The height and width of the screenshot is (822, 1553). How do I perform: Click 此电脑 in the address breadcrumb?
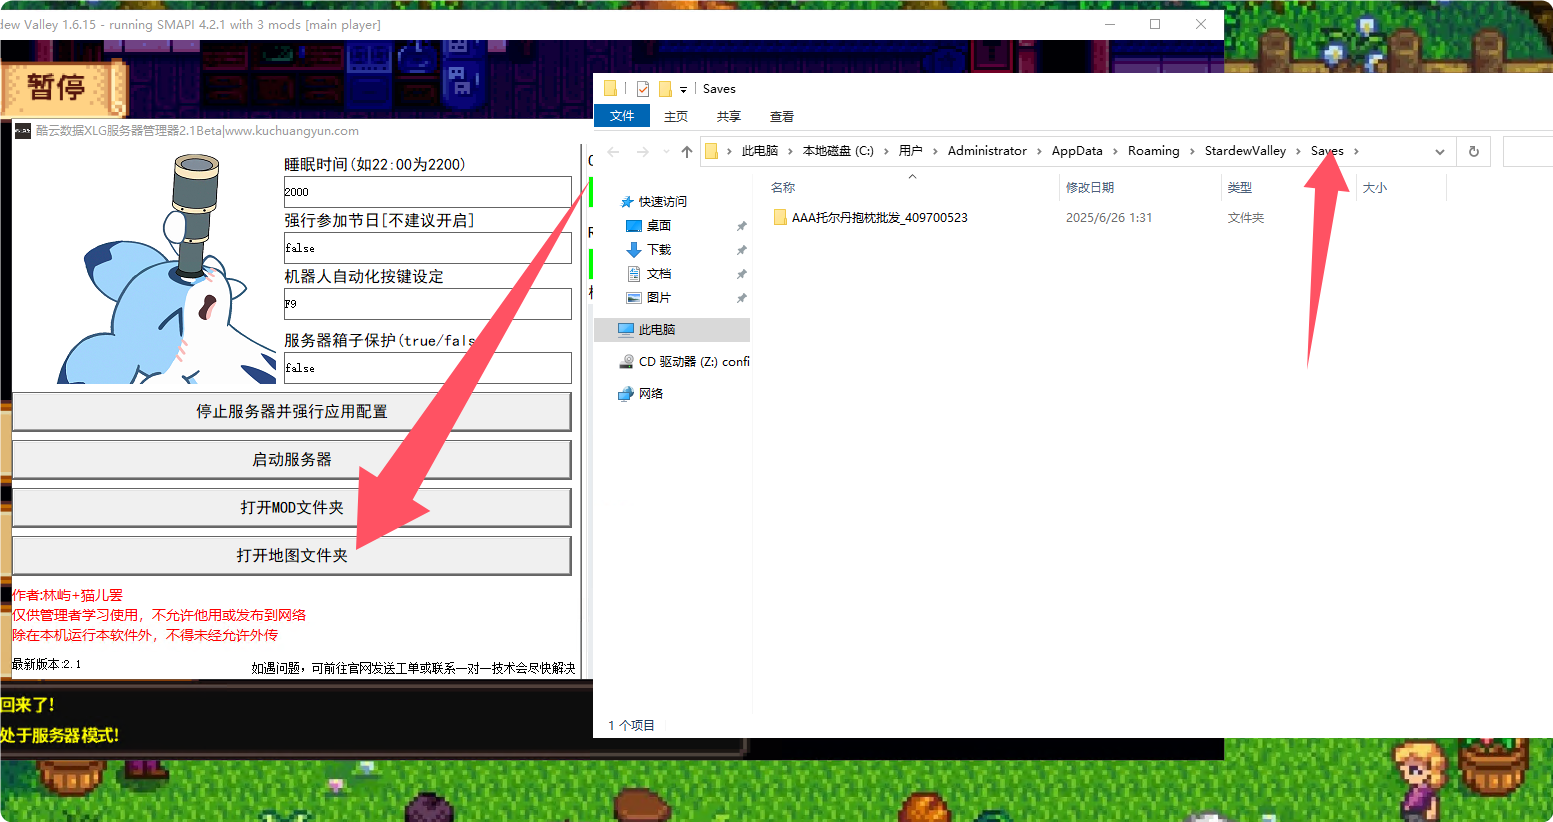click(760, 151)
